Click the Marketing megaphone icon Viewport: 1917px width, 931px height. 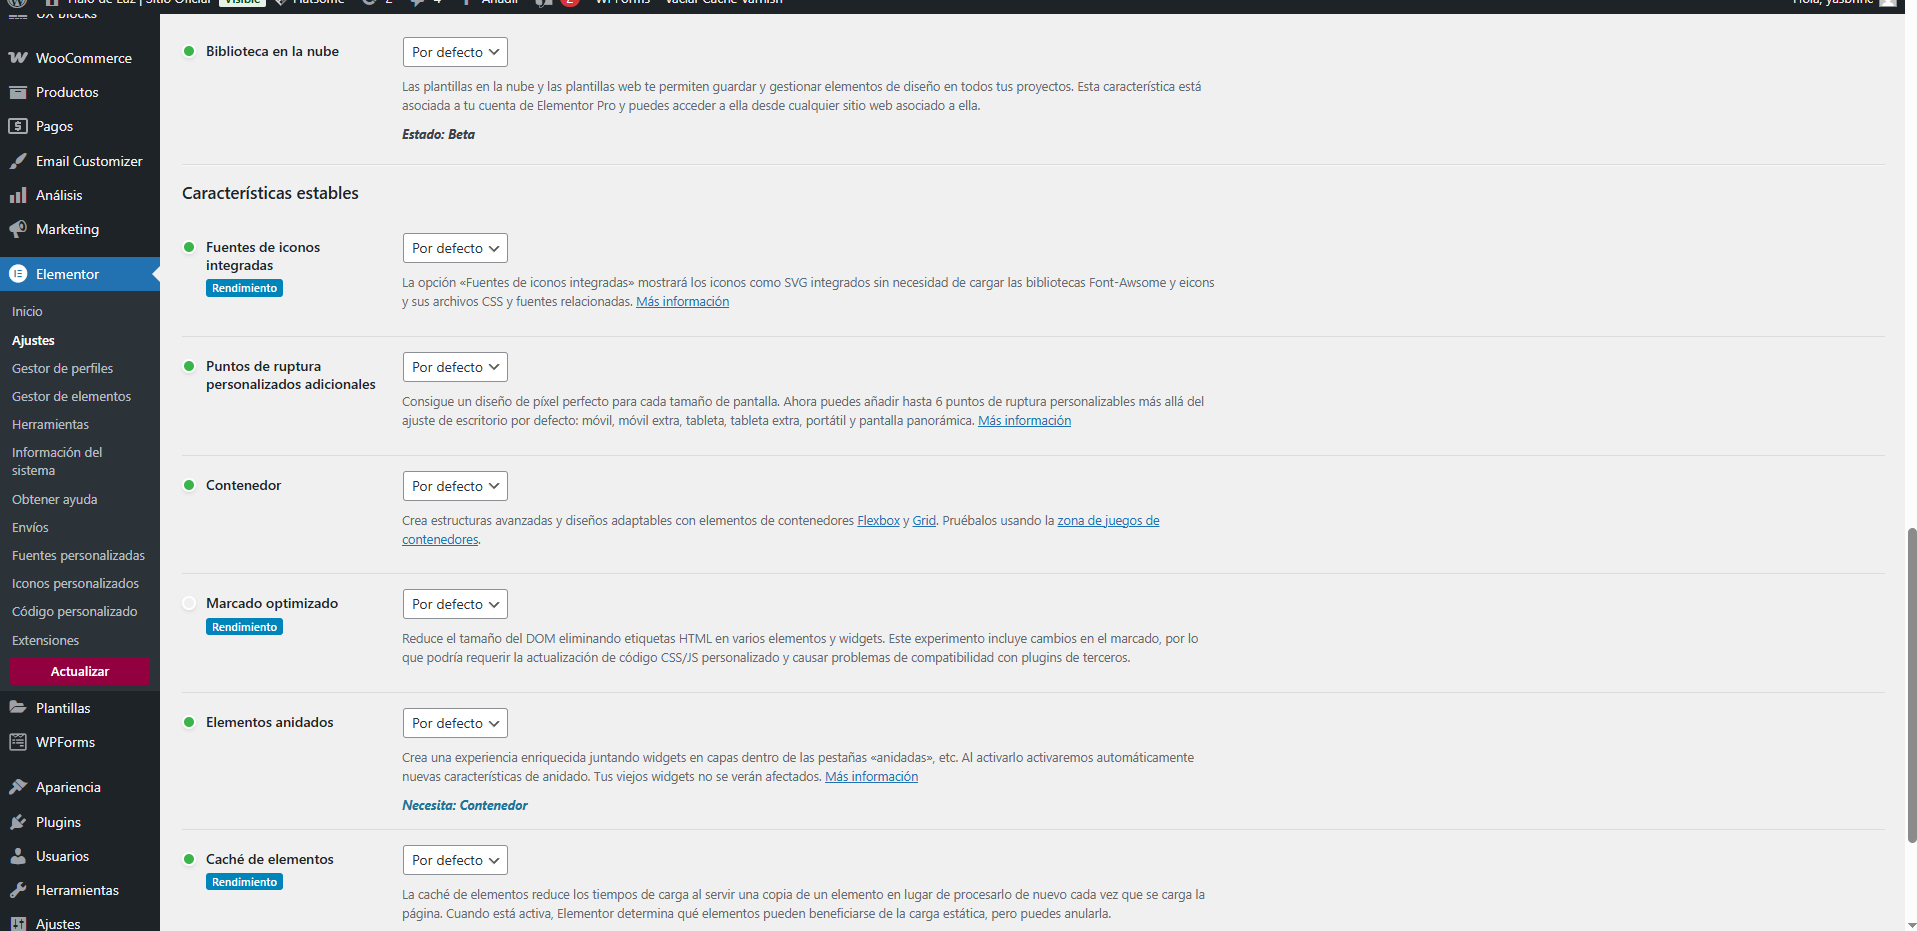18,229
